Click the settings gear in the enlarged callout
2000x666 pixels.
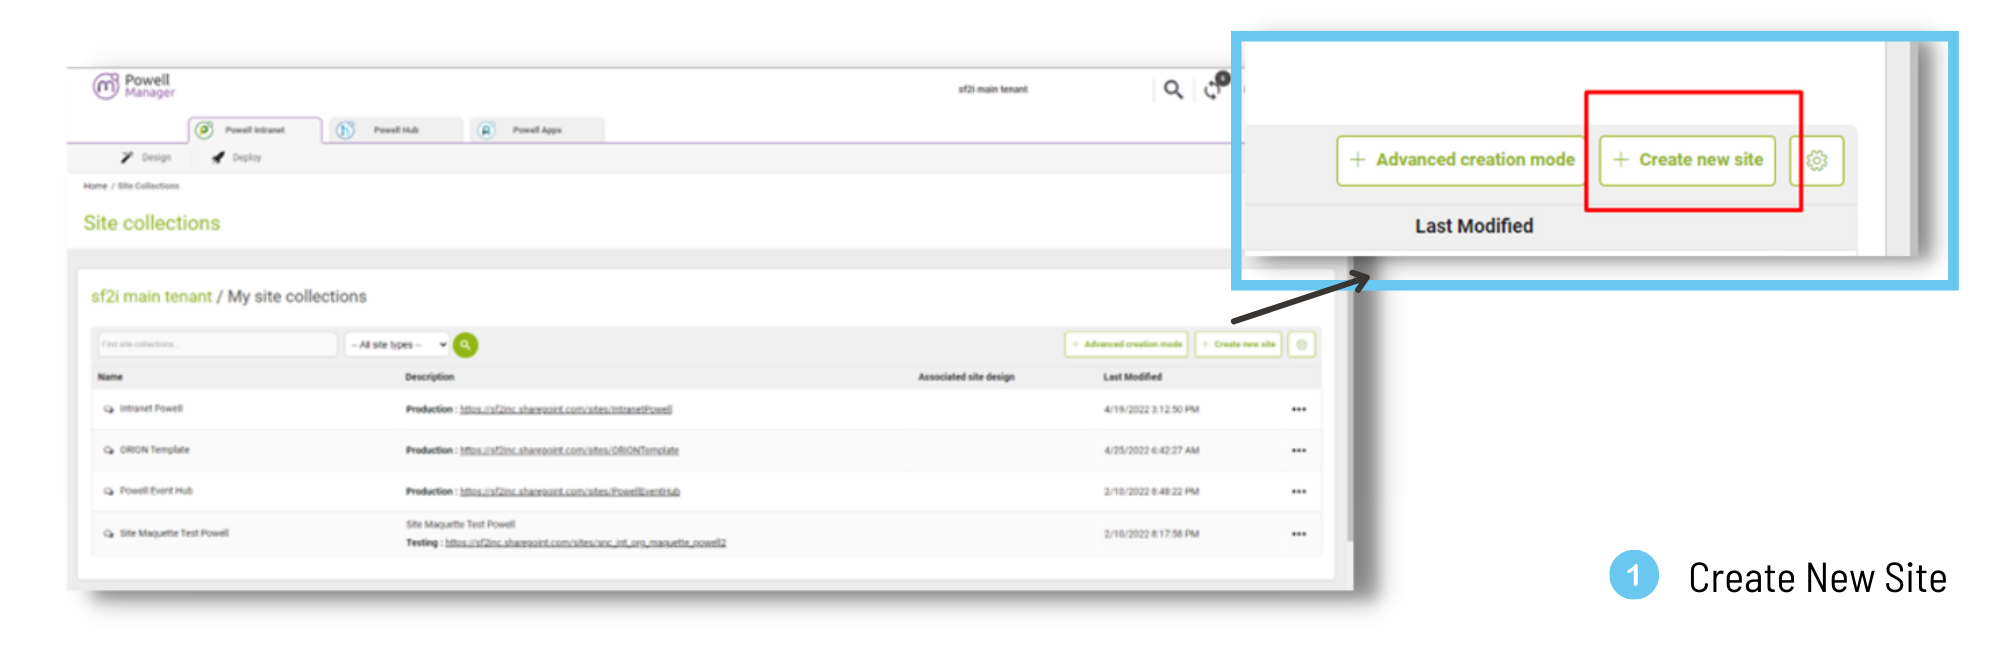pyautogui.click(x=1817, y=161)
